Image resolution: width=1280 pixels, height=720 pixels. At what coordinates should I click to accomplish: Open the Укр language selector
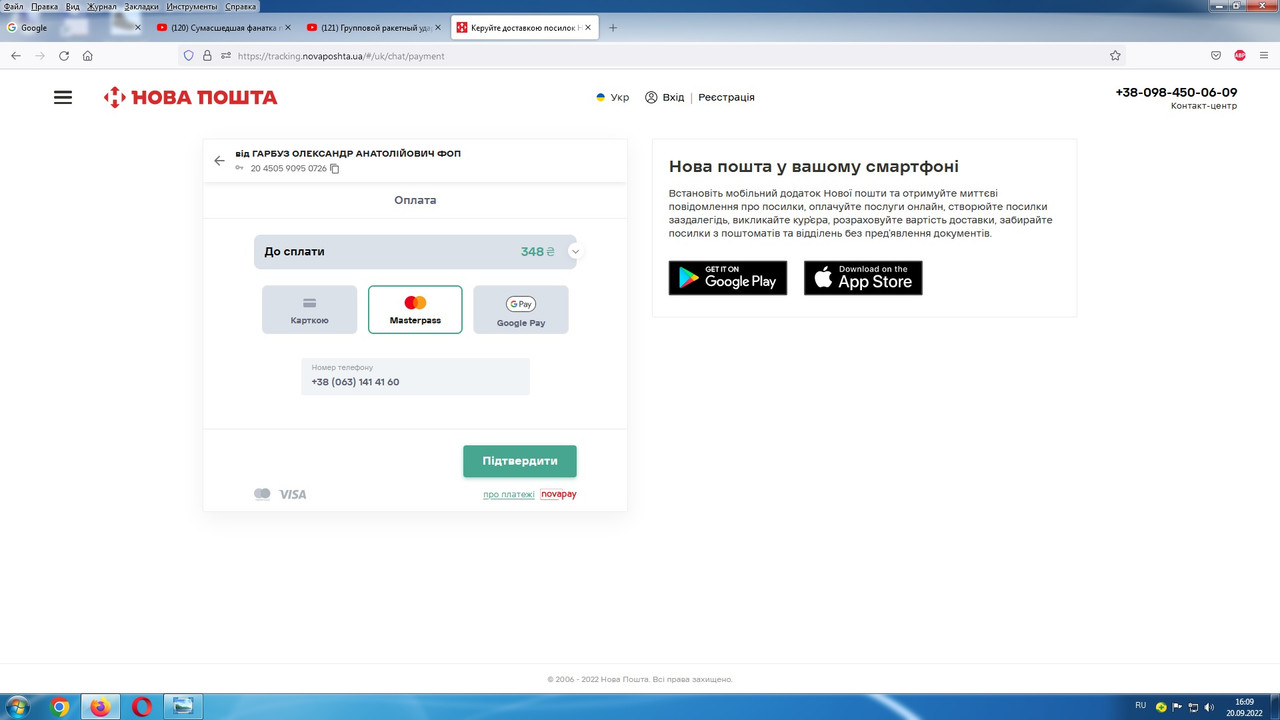(613, 97)
